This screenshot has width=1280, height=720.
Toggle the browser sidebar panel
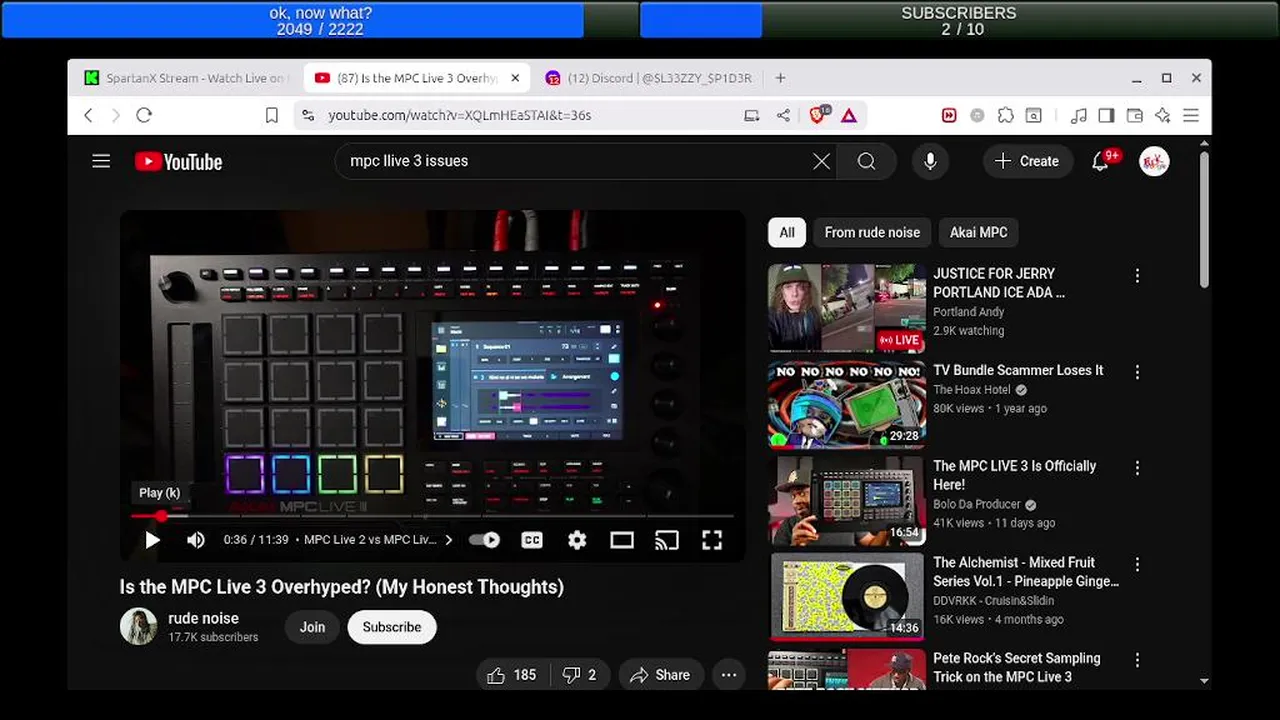tap(1106, 115)
